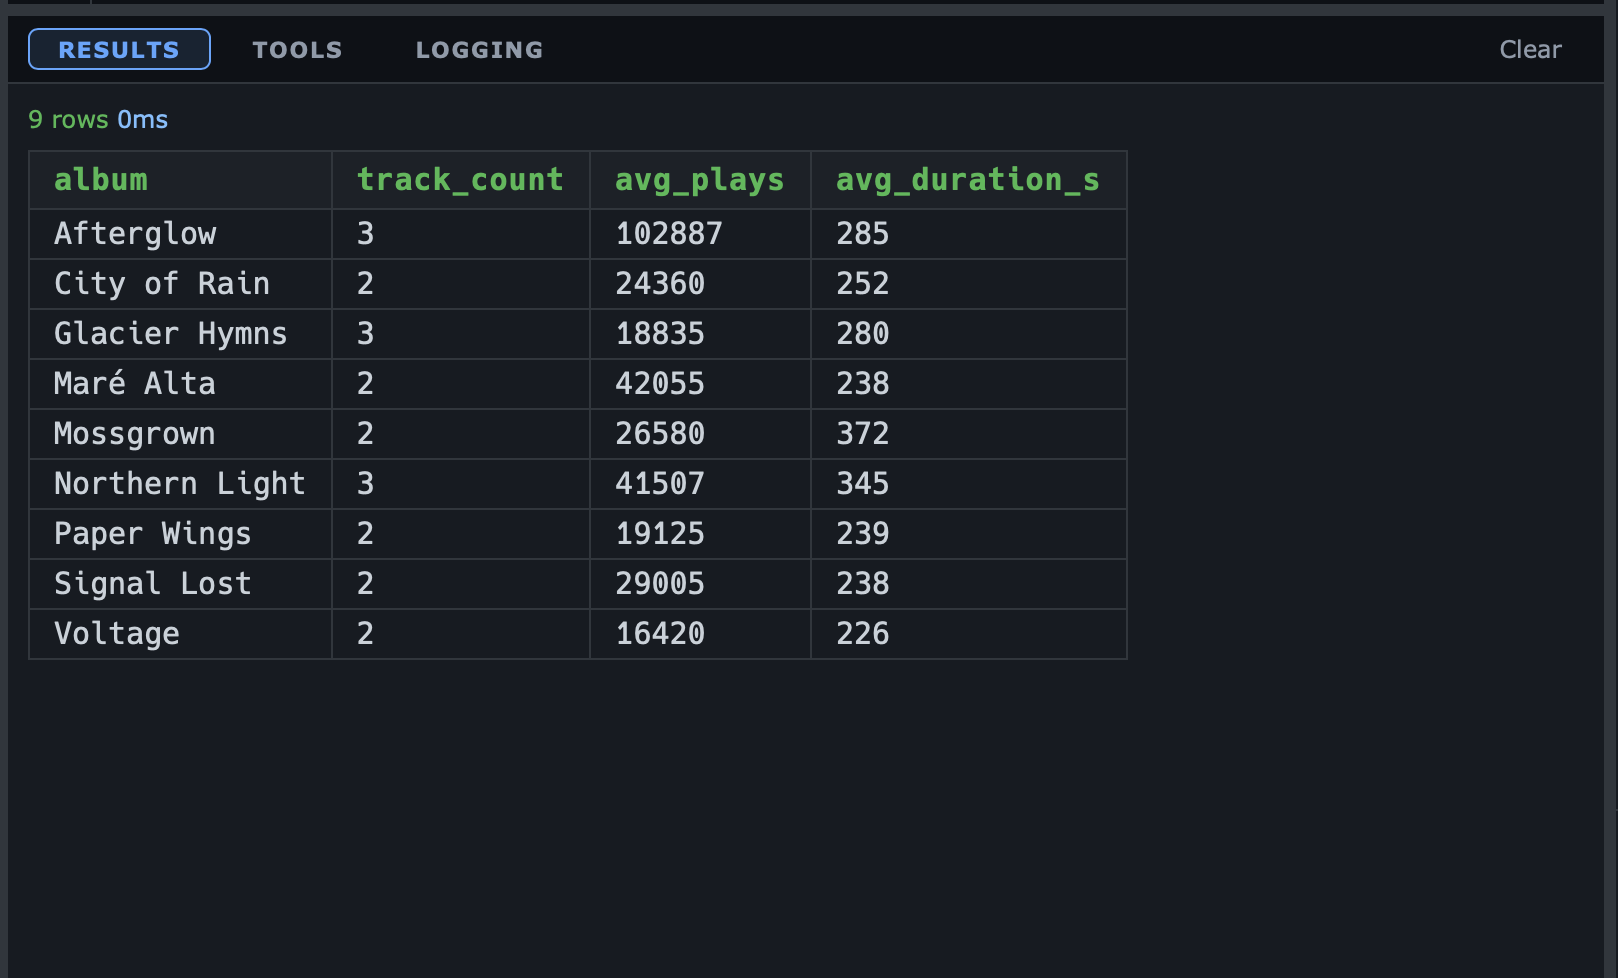The image size is (1618, 978).
Task: Select the album column header
Action: (181, 180)
